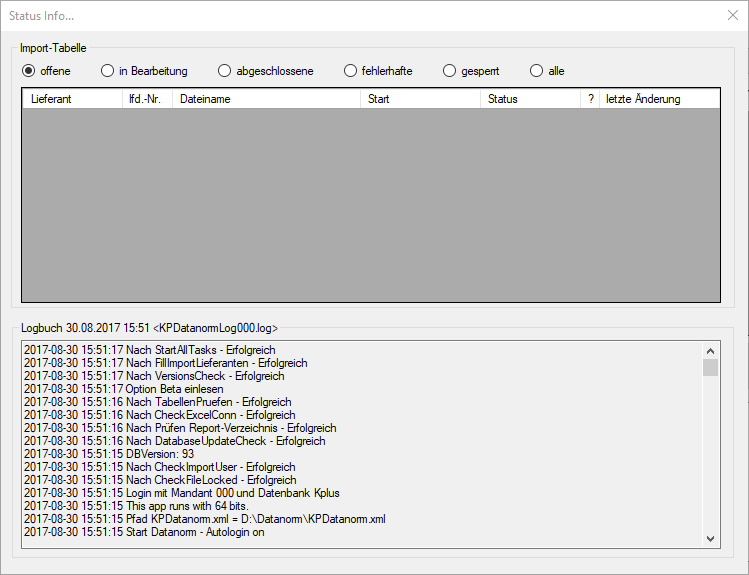Close the Status Info window
The width and height of the screenshot is (749, 575).
click(733, 15)
